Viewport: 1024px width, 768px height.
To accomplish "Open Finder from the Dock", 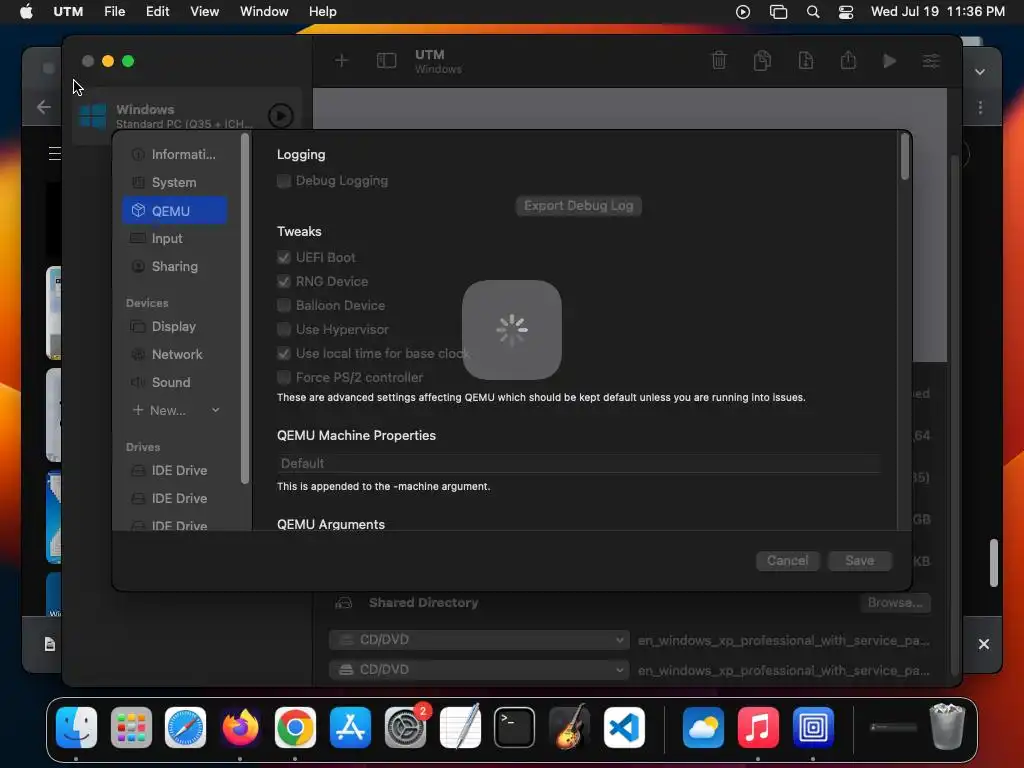I will click(x=76, y=728).
